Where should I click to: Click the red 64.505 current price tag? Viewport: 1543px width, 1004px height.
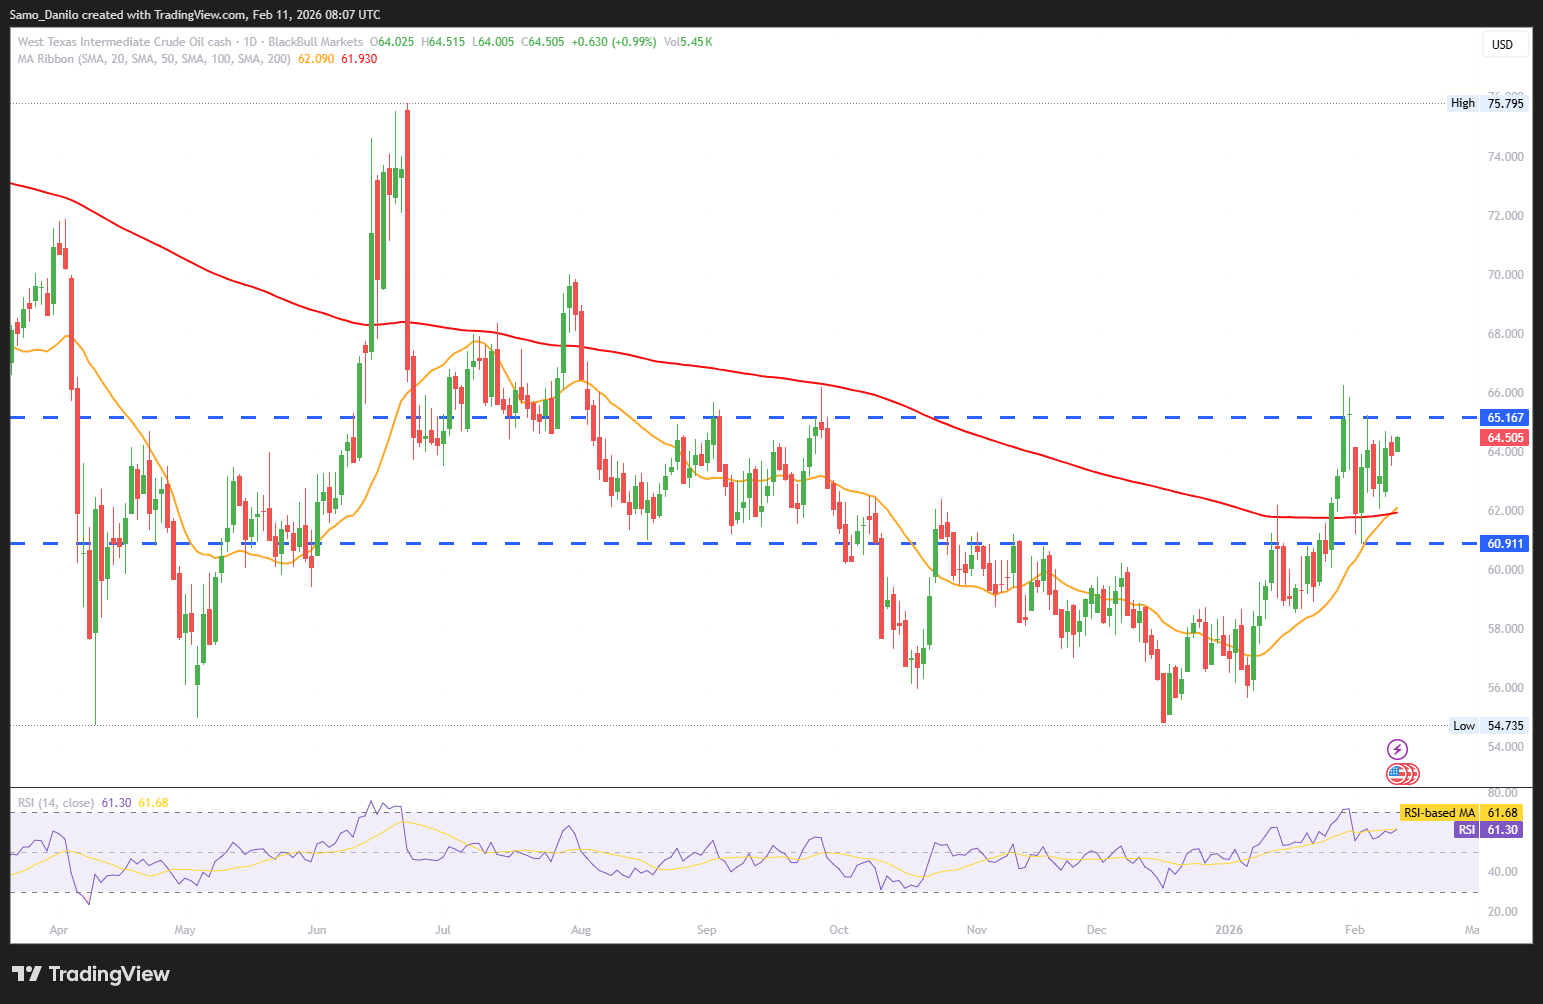1505,438
